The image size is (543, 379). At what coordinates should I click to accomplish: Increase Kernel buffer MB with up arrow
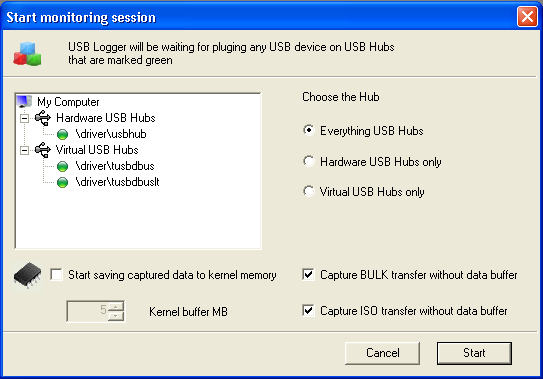[x=116, y=306]
